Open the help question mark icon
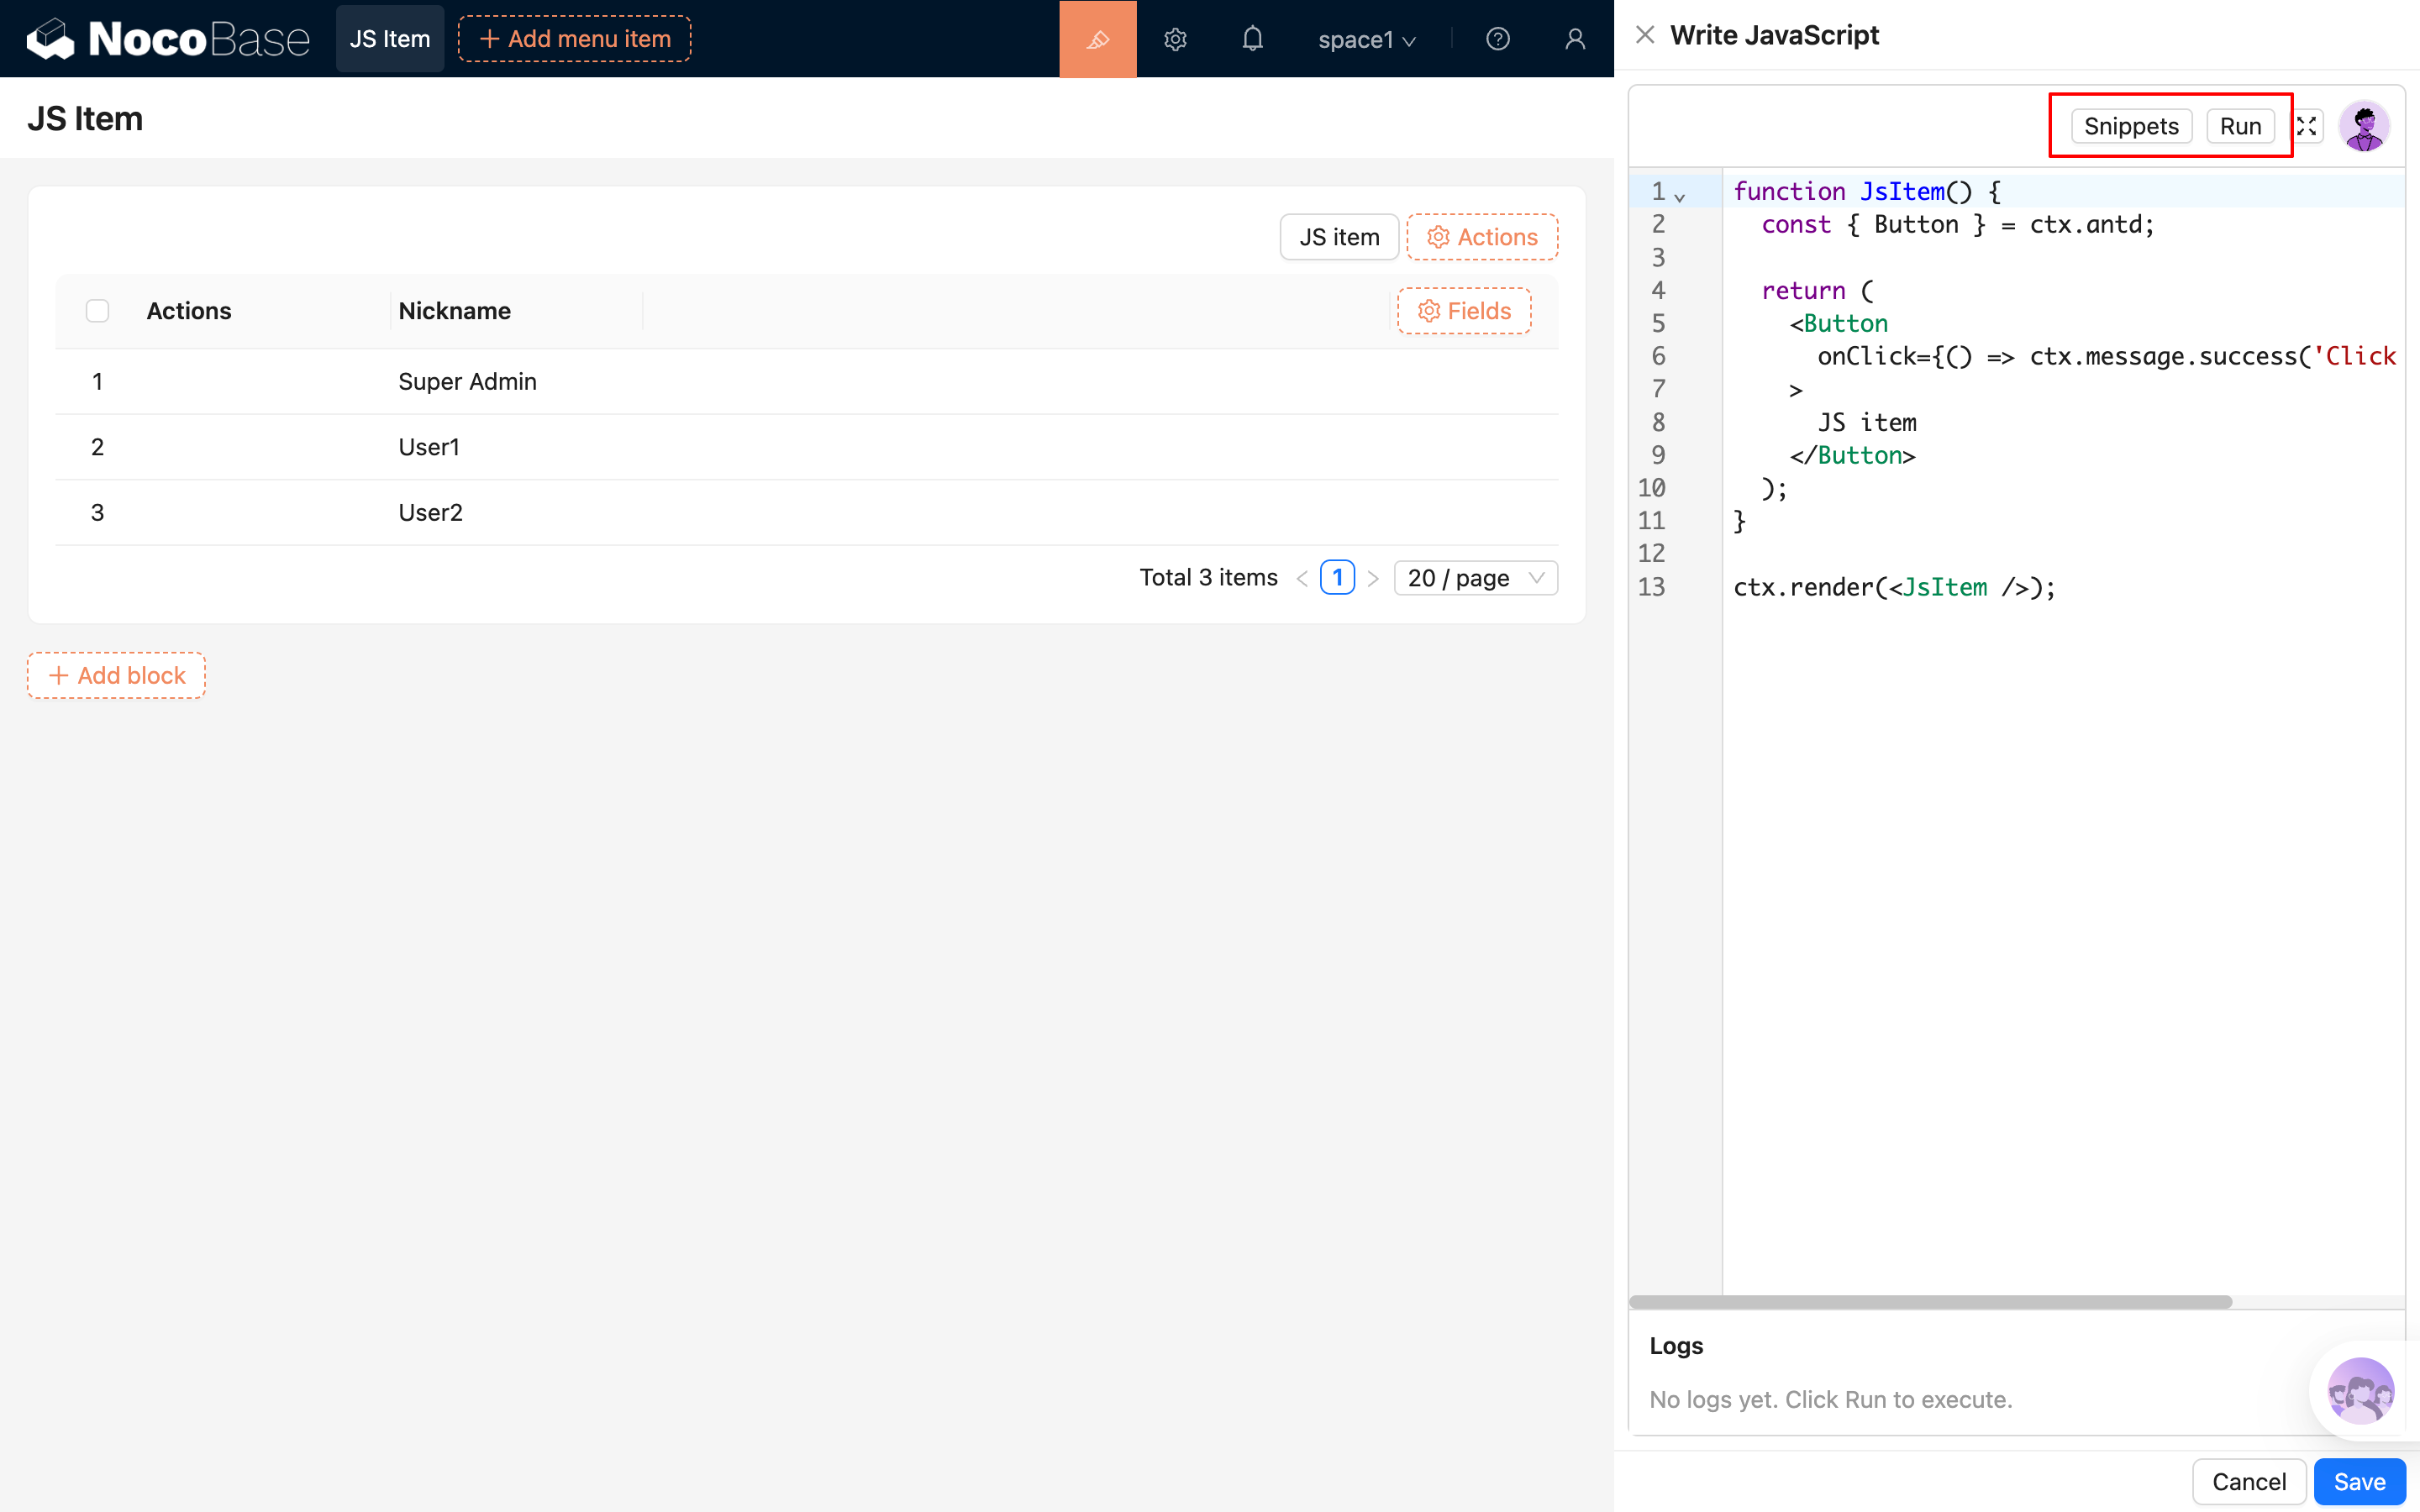2420x1512 pixels. coord(1497,39)
